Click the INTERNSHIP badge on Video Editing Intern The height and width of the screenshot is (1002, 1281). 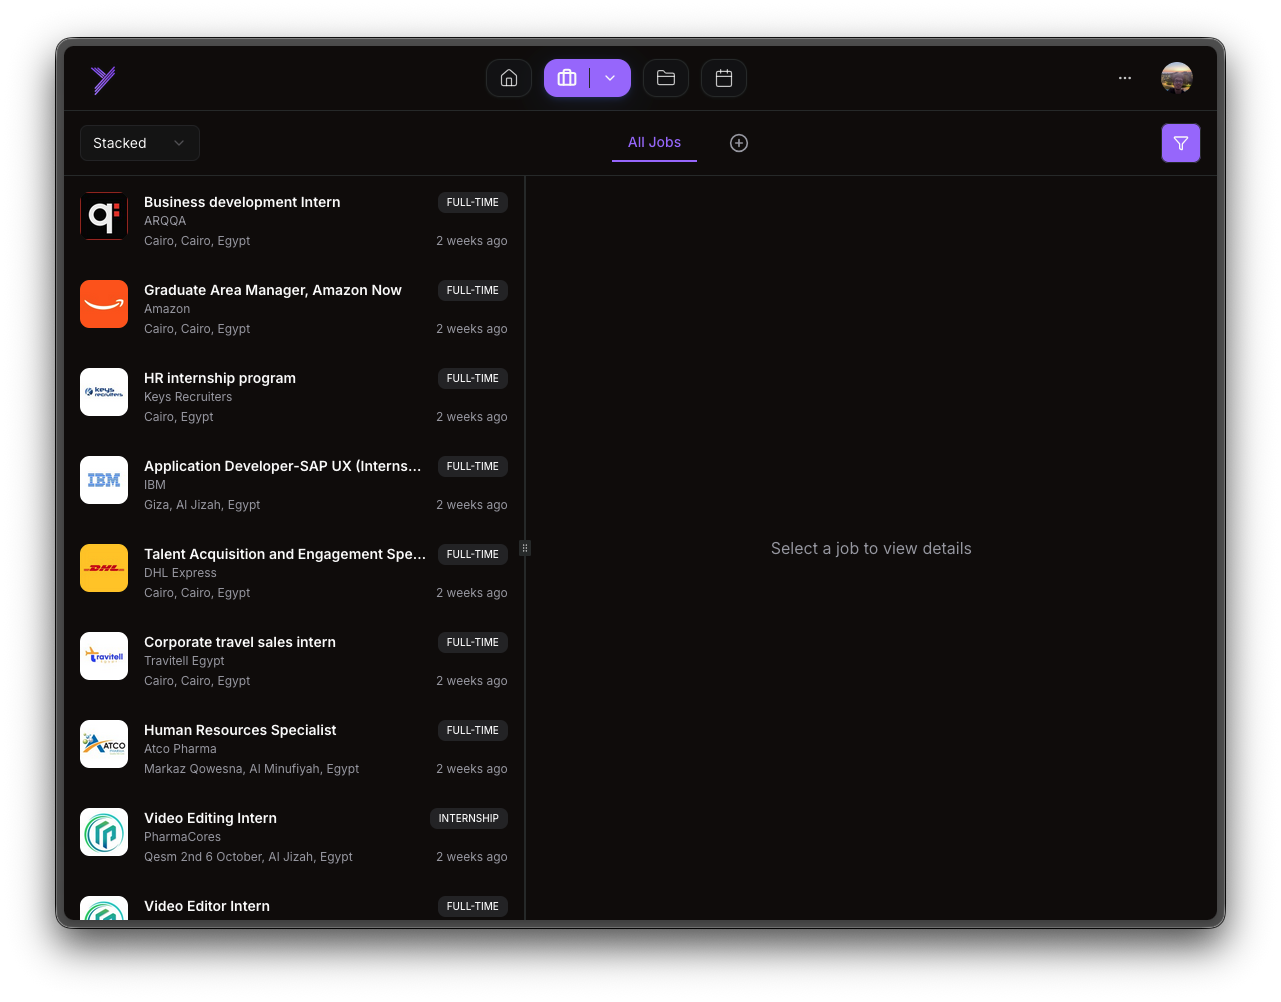pyautogui.click(x=468, y=818)
